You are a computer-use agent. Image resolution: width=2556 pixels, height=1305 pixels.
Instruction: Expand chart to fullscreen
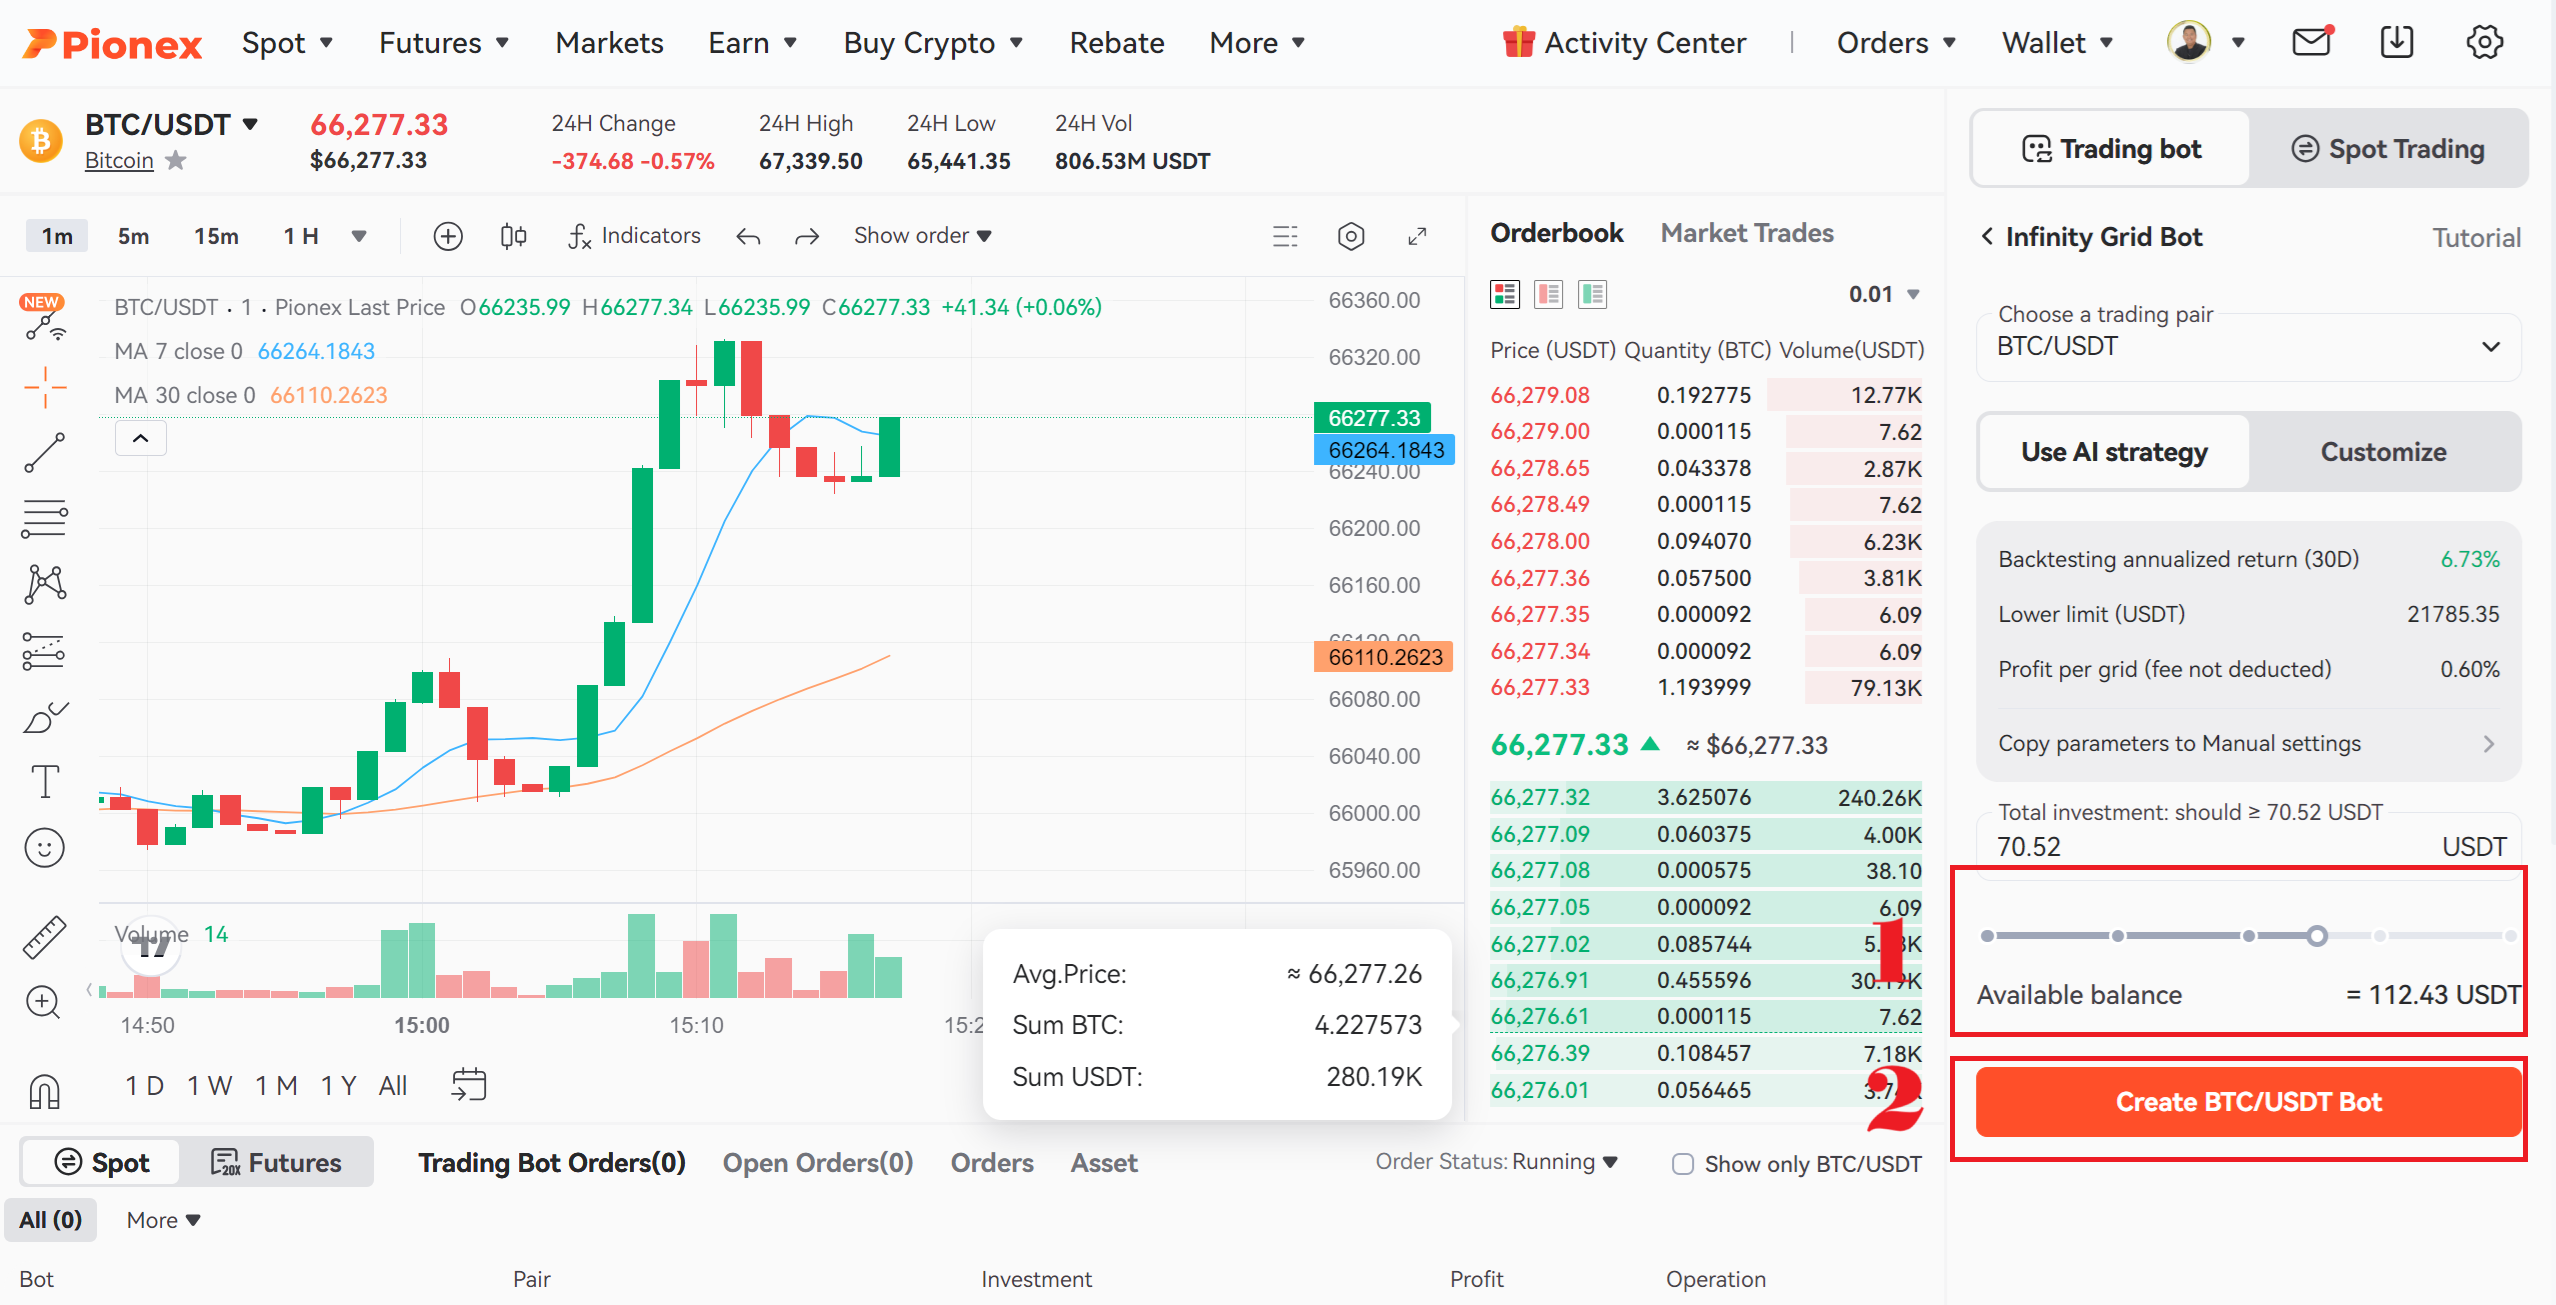(x=1417, y=236)
